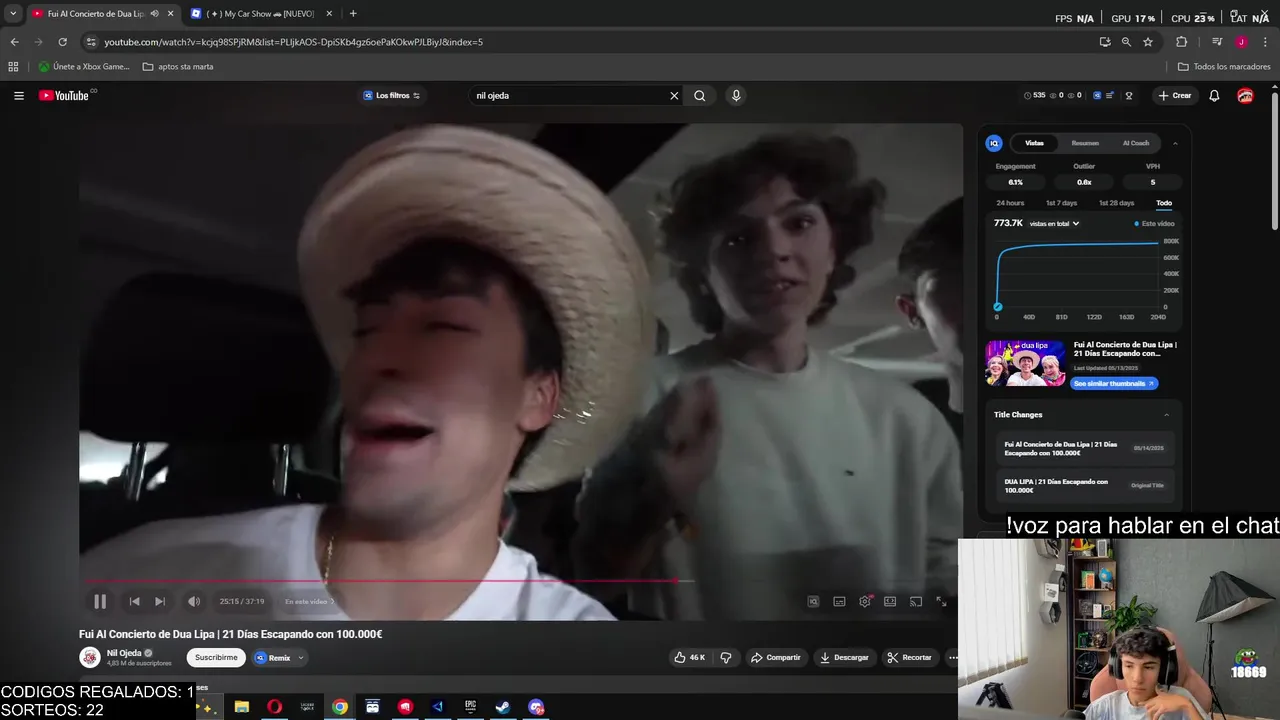Viewport: 1280px width, 720px height.
Task: Select the AI Coach tab
Action: [x=1136, y=143]
